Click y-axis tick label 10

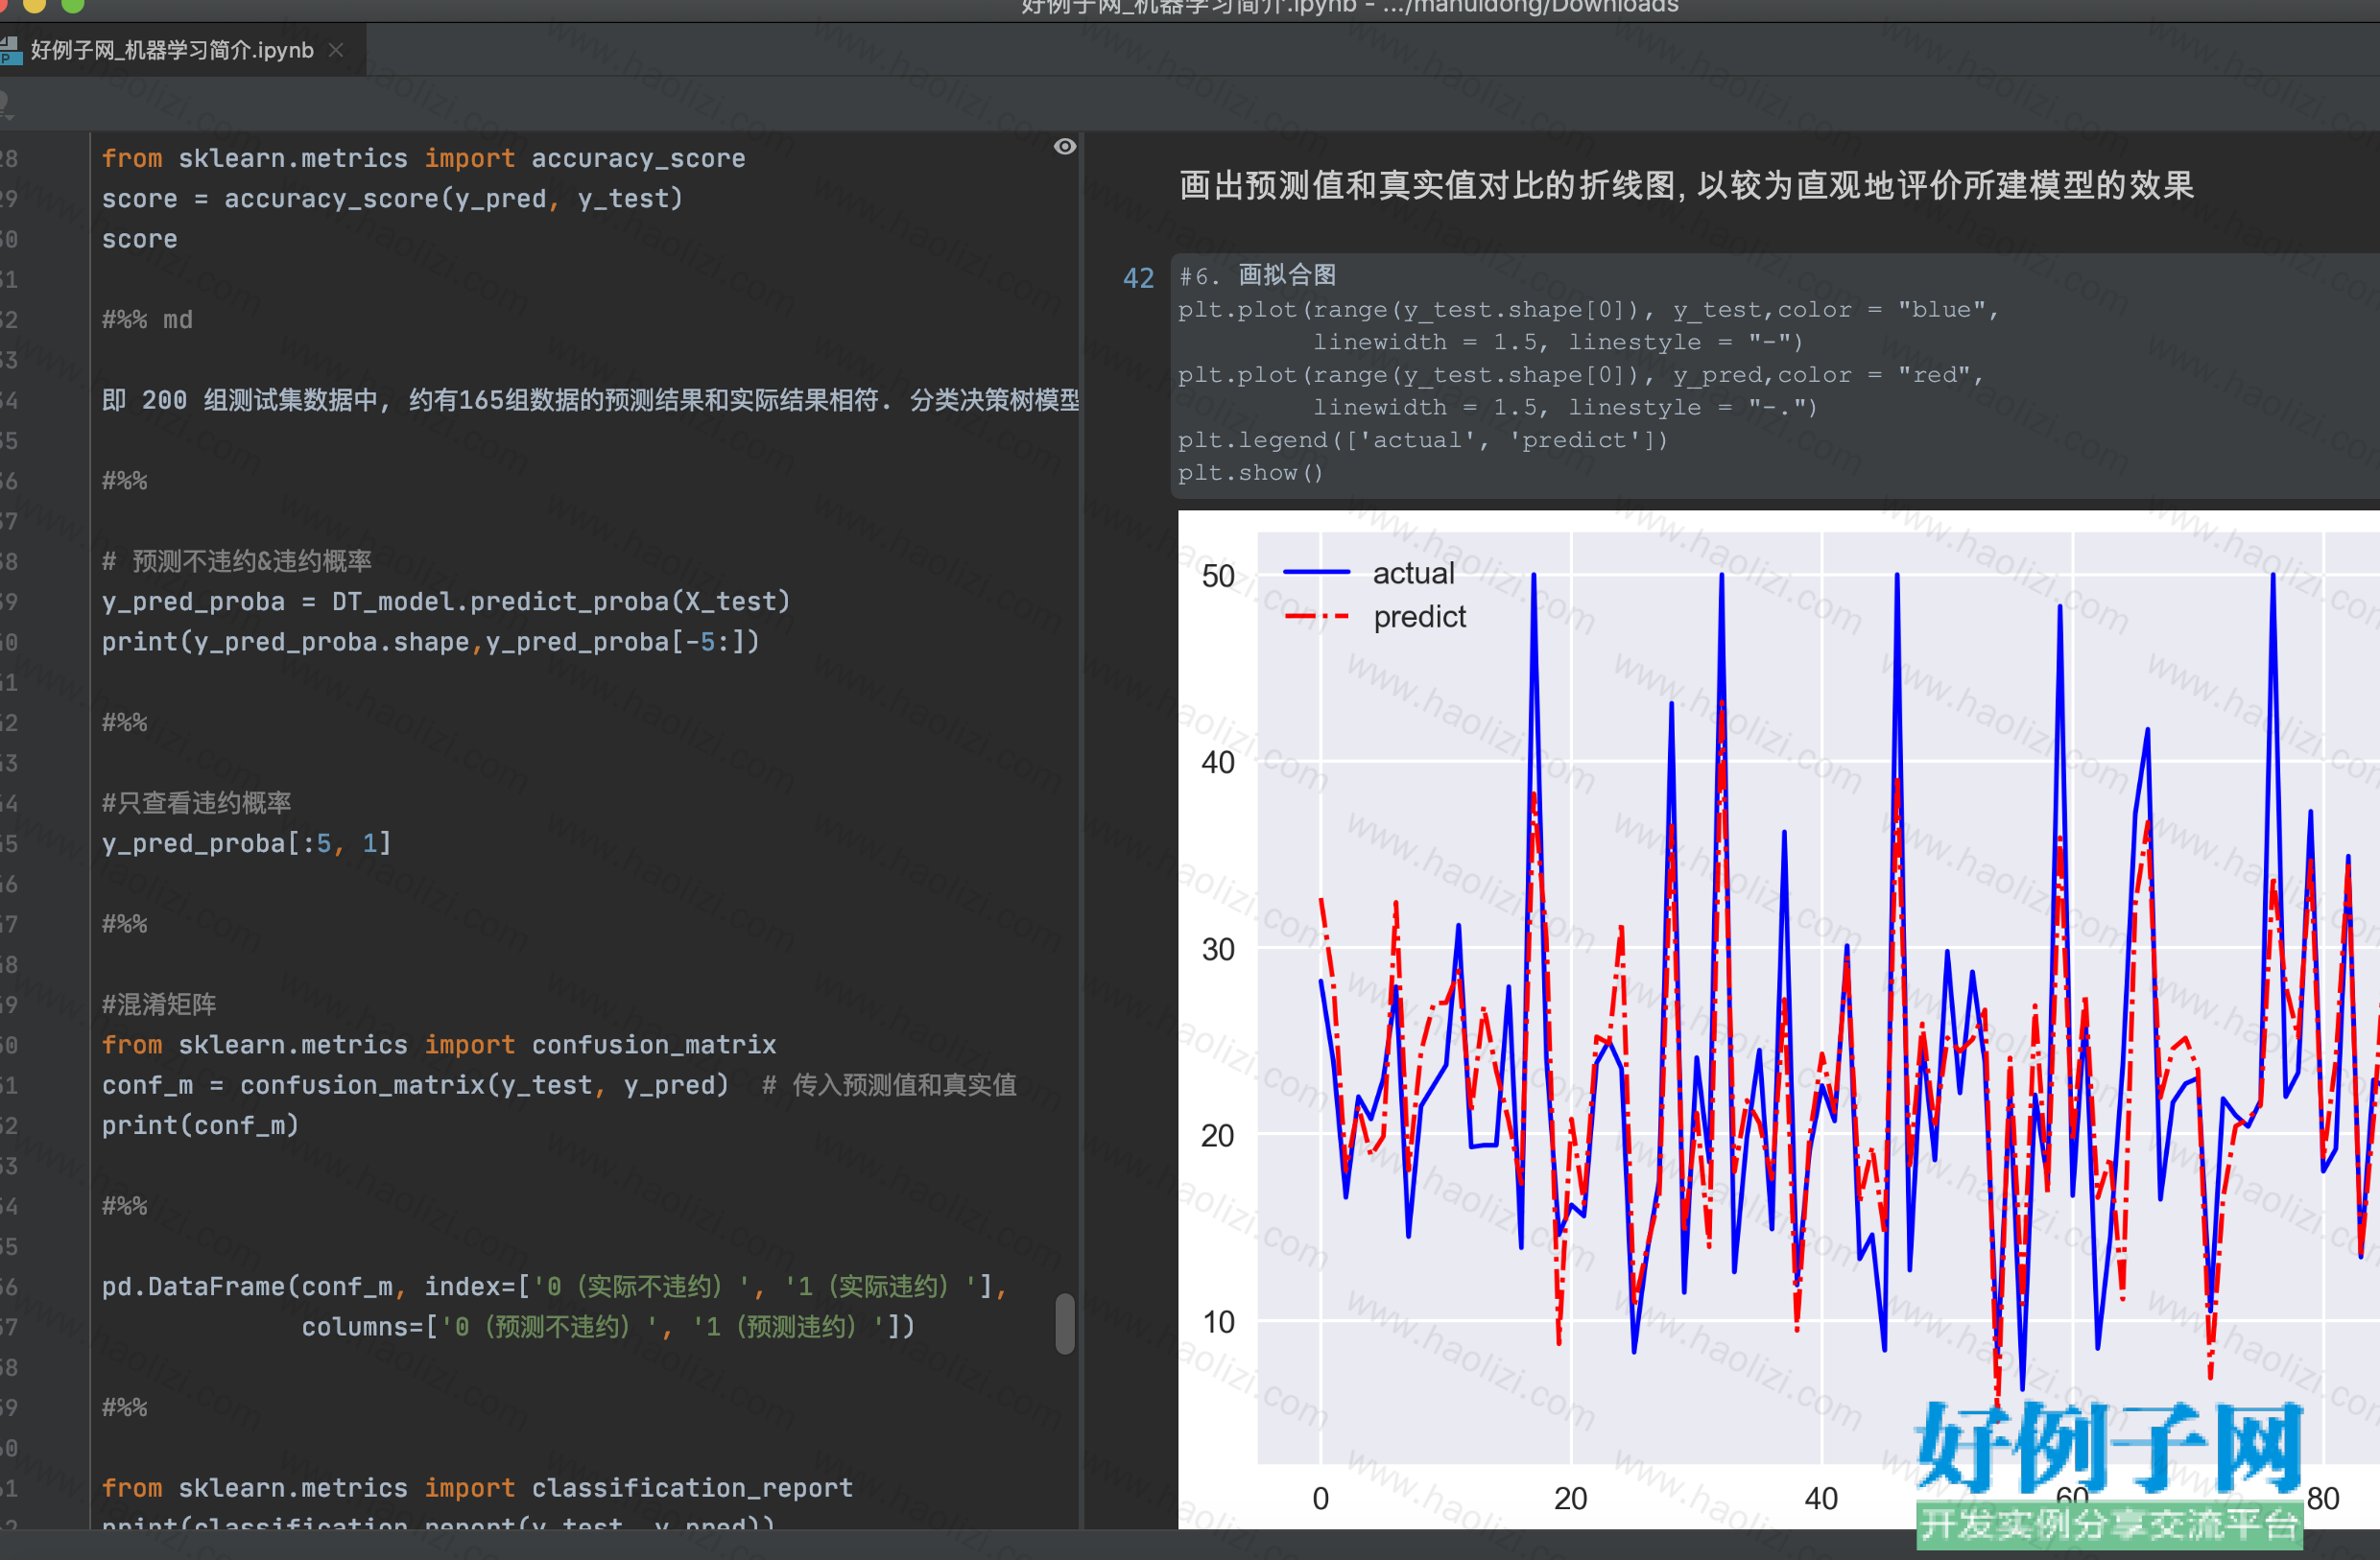(1218, 1322)
